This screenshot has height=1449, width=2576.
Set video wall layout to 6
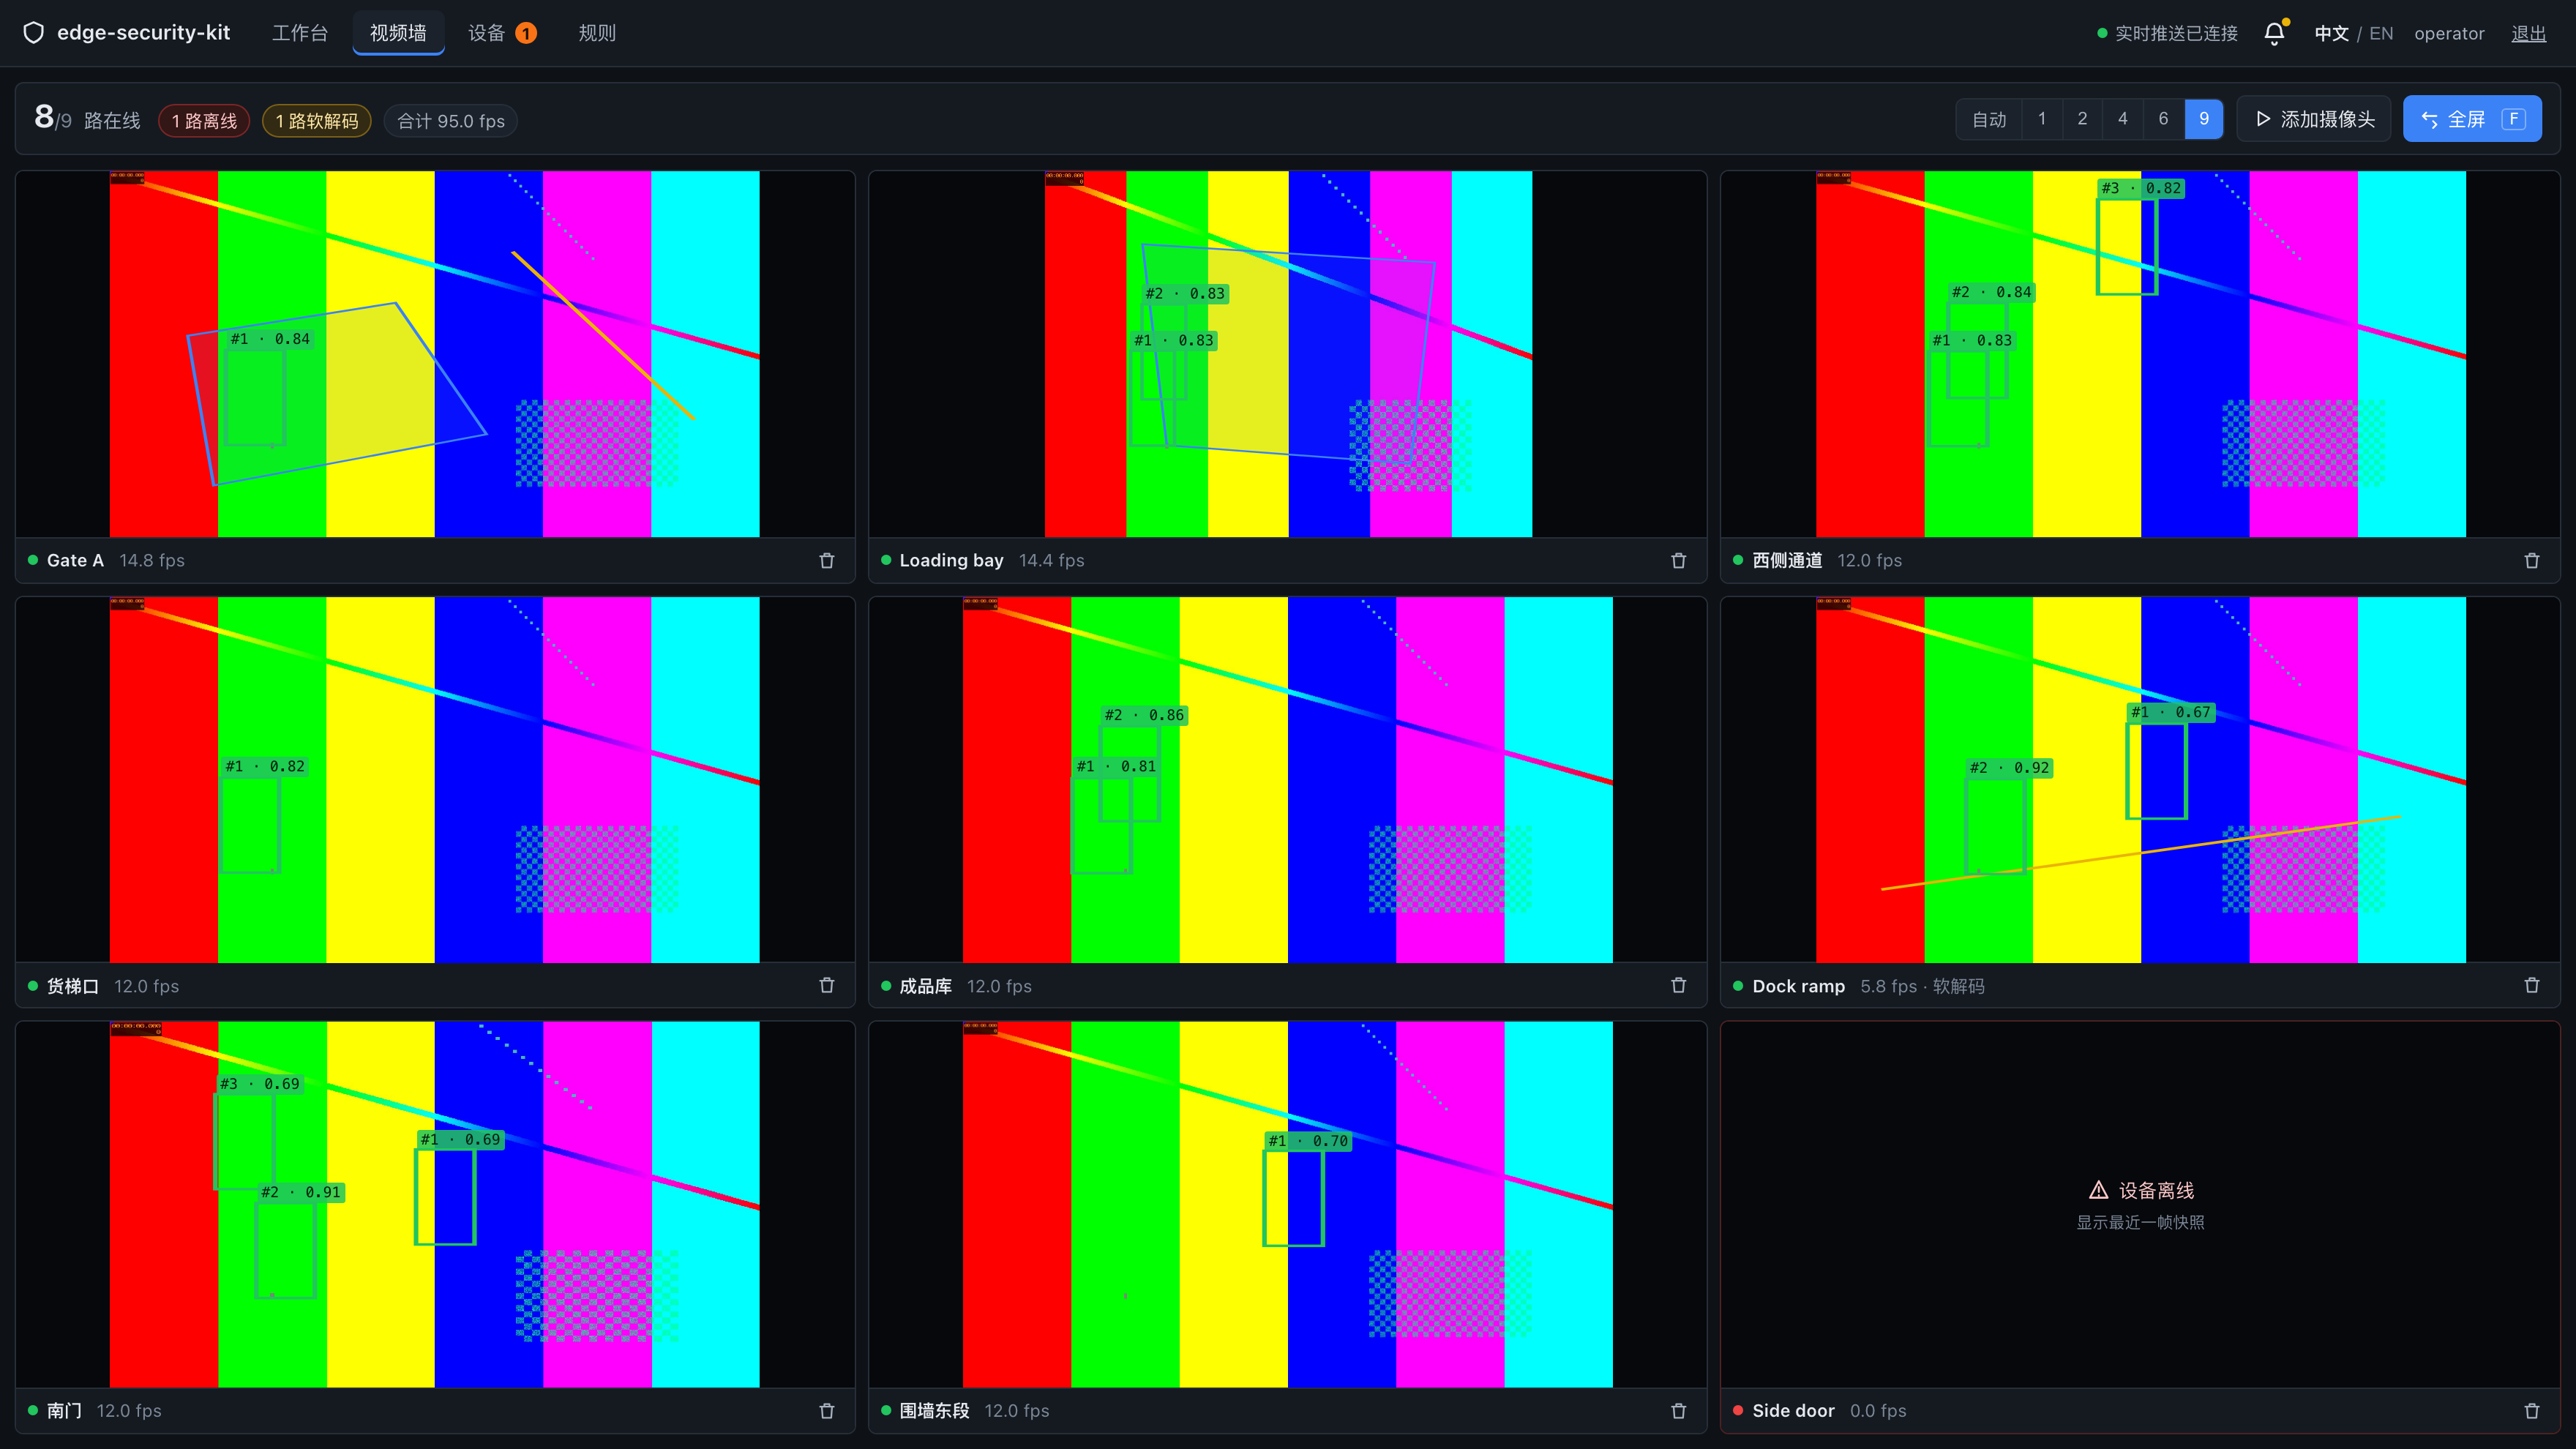(2163, 119)
